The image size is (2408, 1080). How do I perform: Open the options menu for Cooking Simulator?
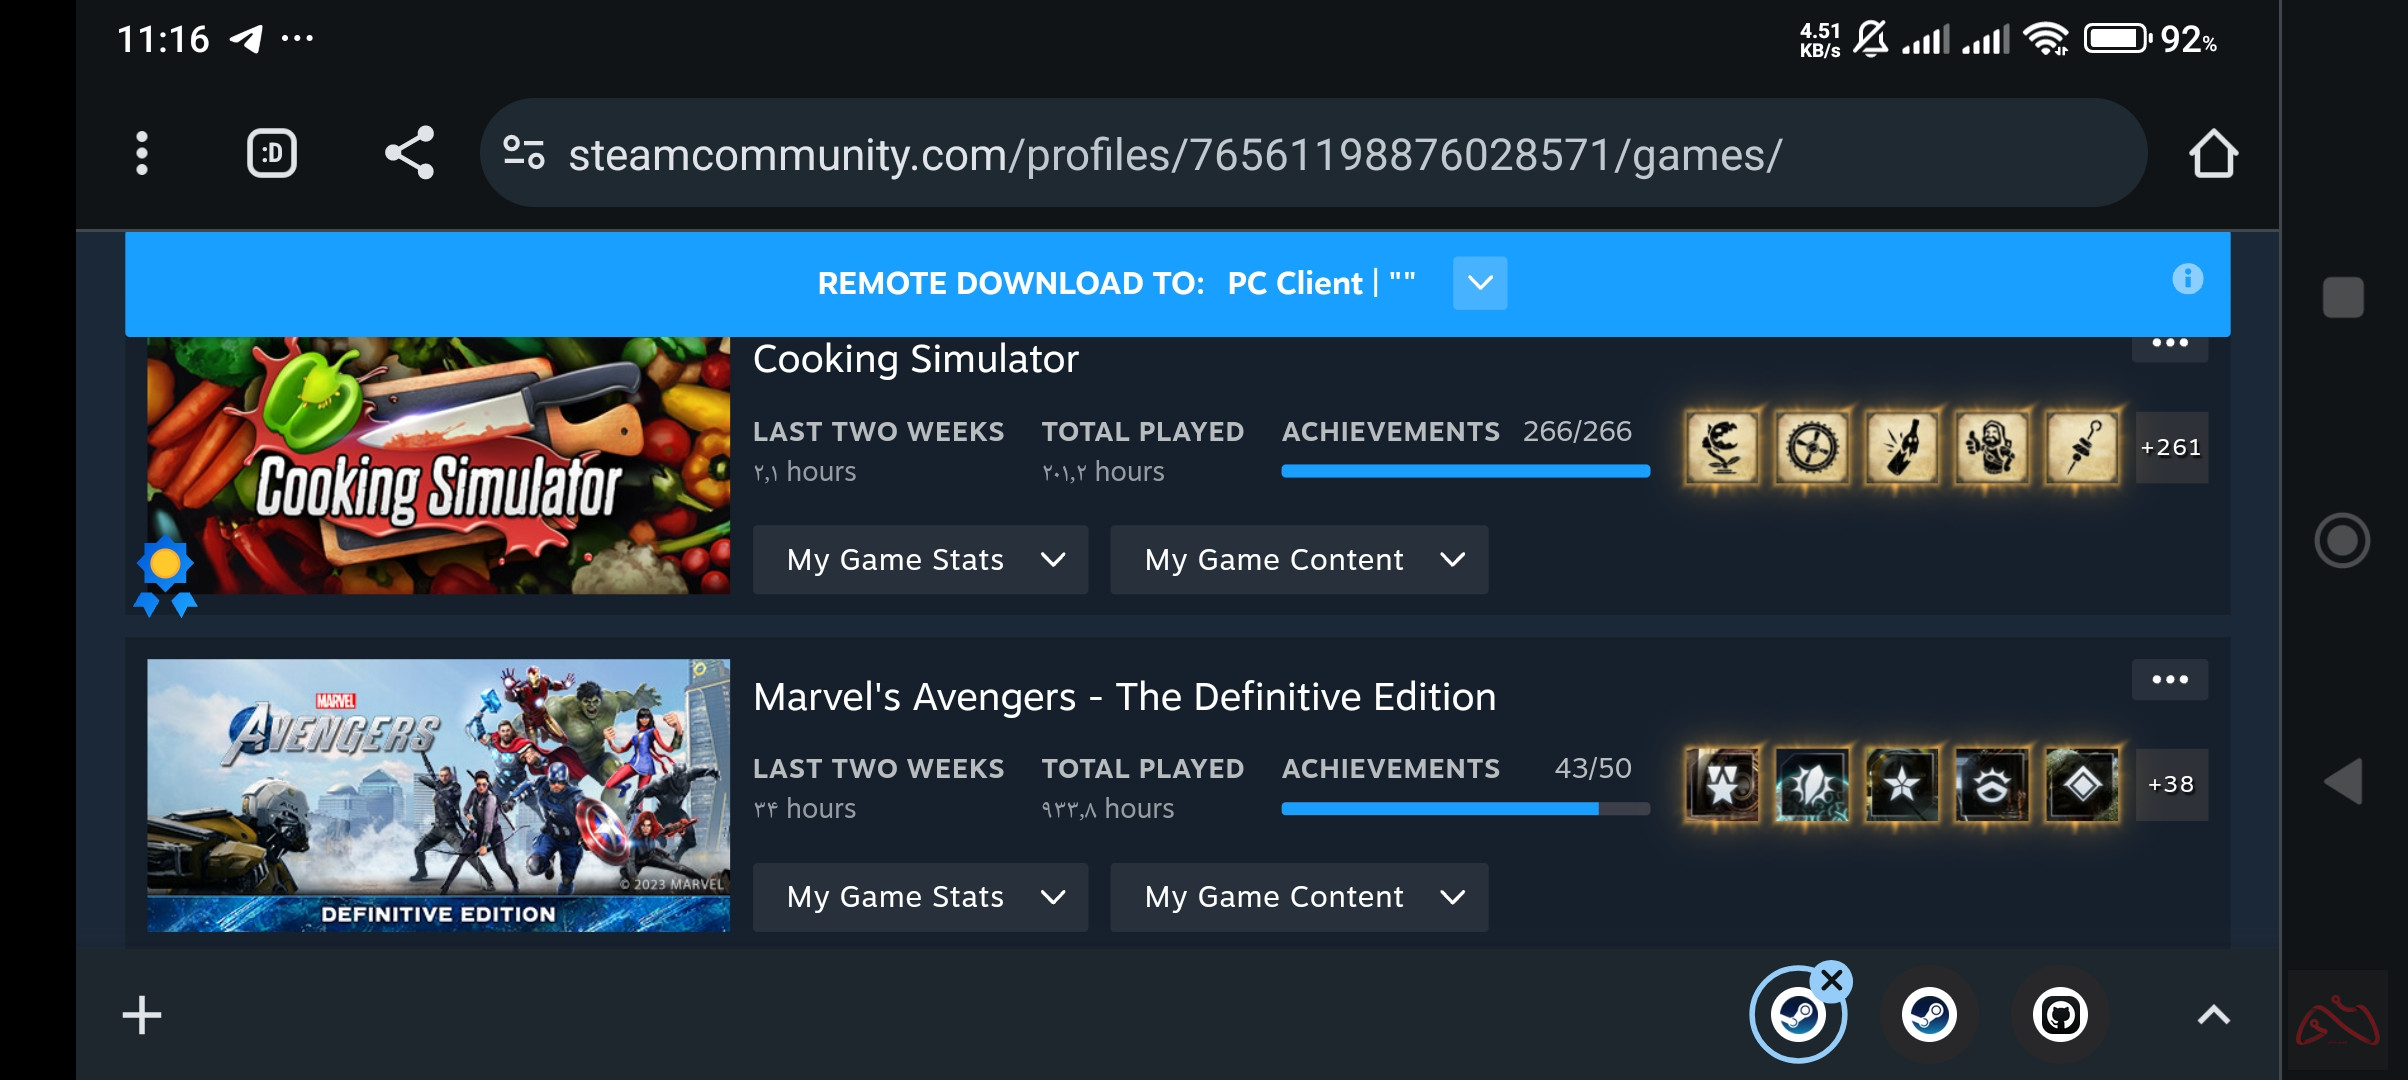click(2170, 342)
